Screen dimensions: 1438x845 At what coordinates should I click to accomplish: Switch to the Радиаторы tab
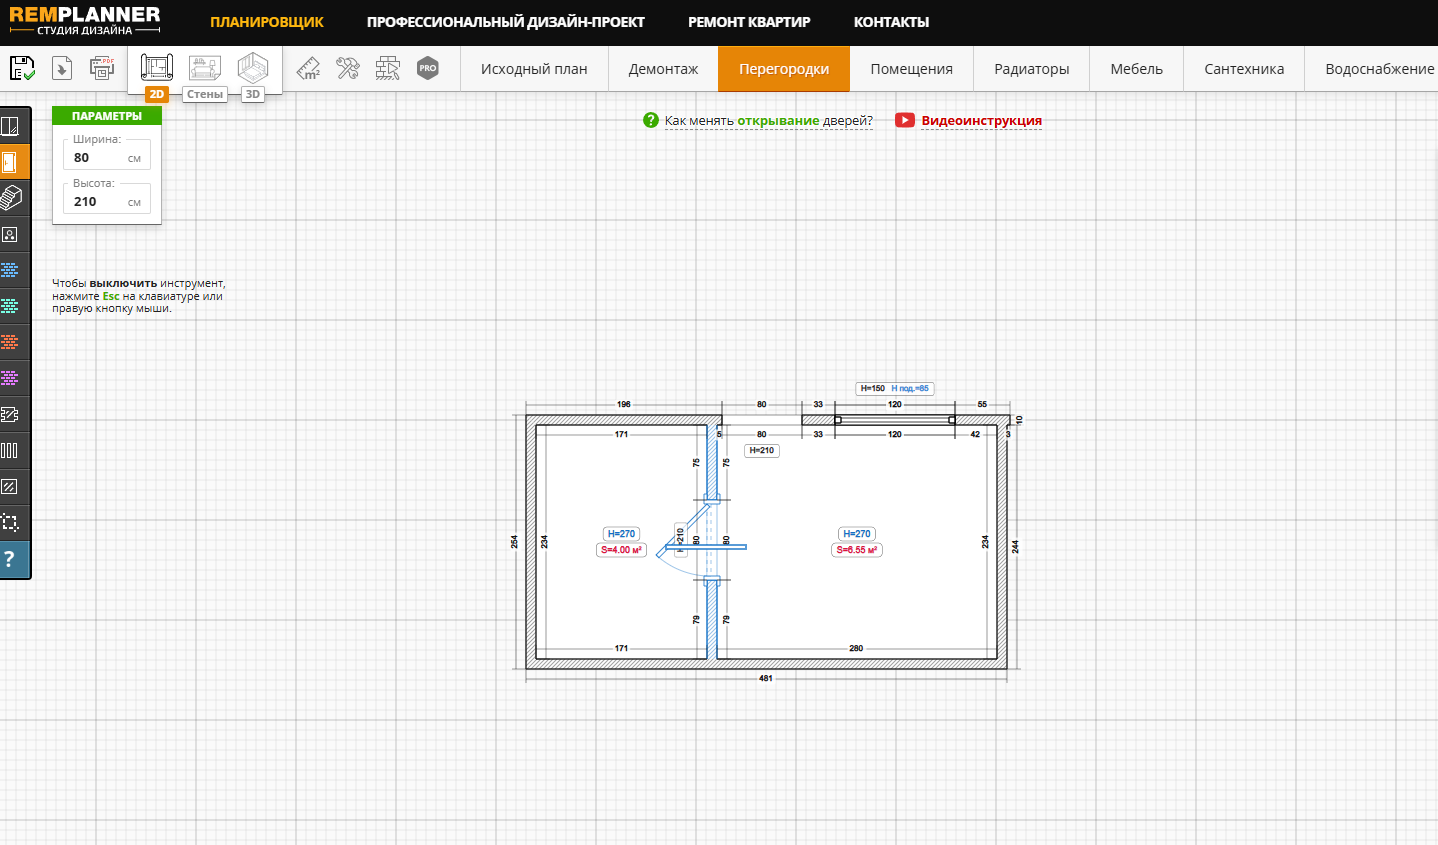(x=1032, y=69)
